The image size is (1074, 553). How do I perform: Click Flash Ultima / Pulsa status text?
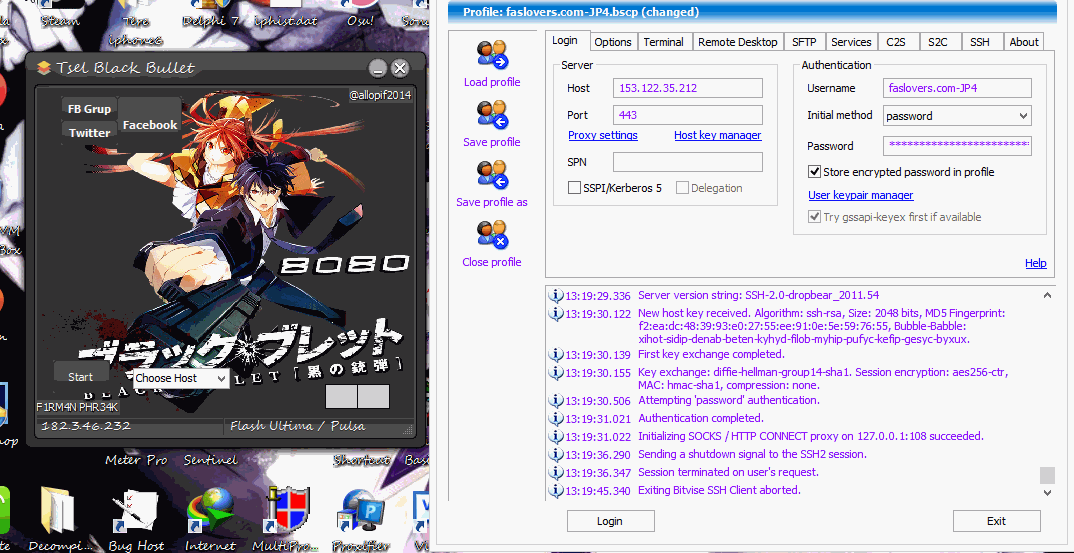pos(298,426)
